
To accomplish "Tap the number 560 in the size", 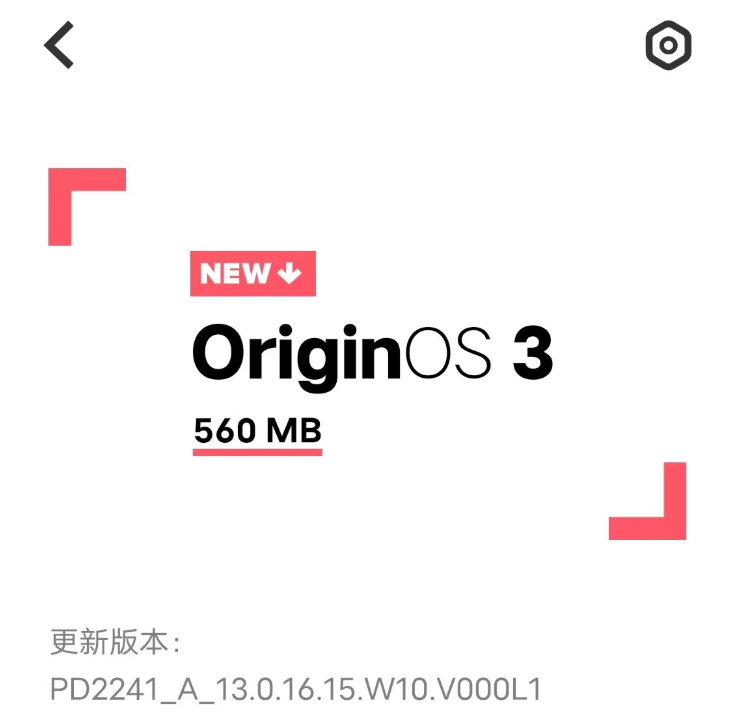I will pos(225,431).
